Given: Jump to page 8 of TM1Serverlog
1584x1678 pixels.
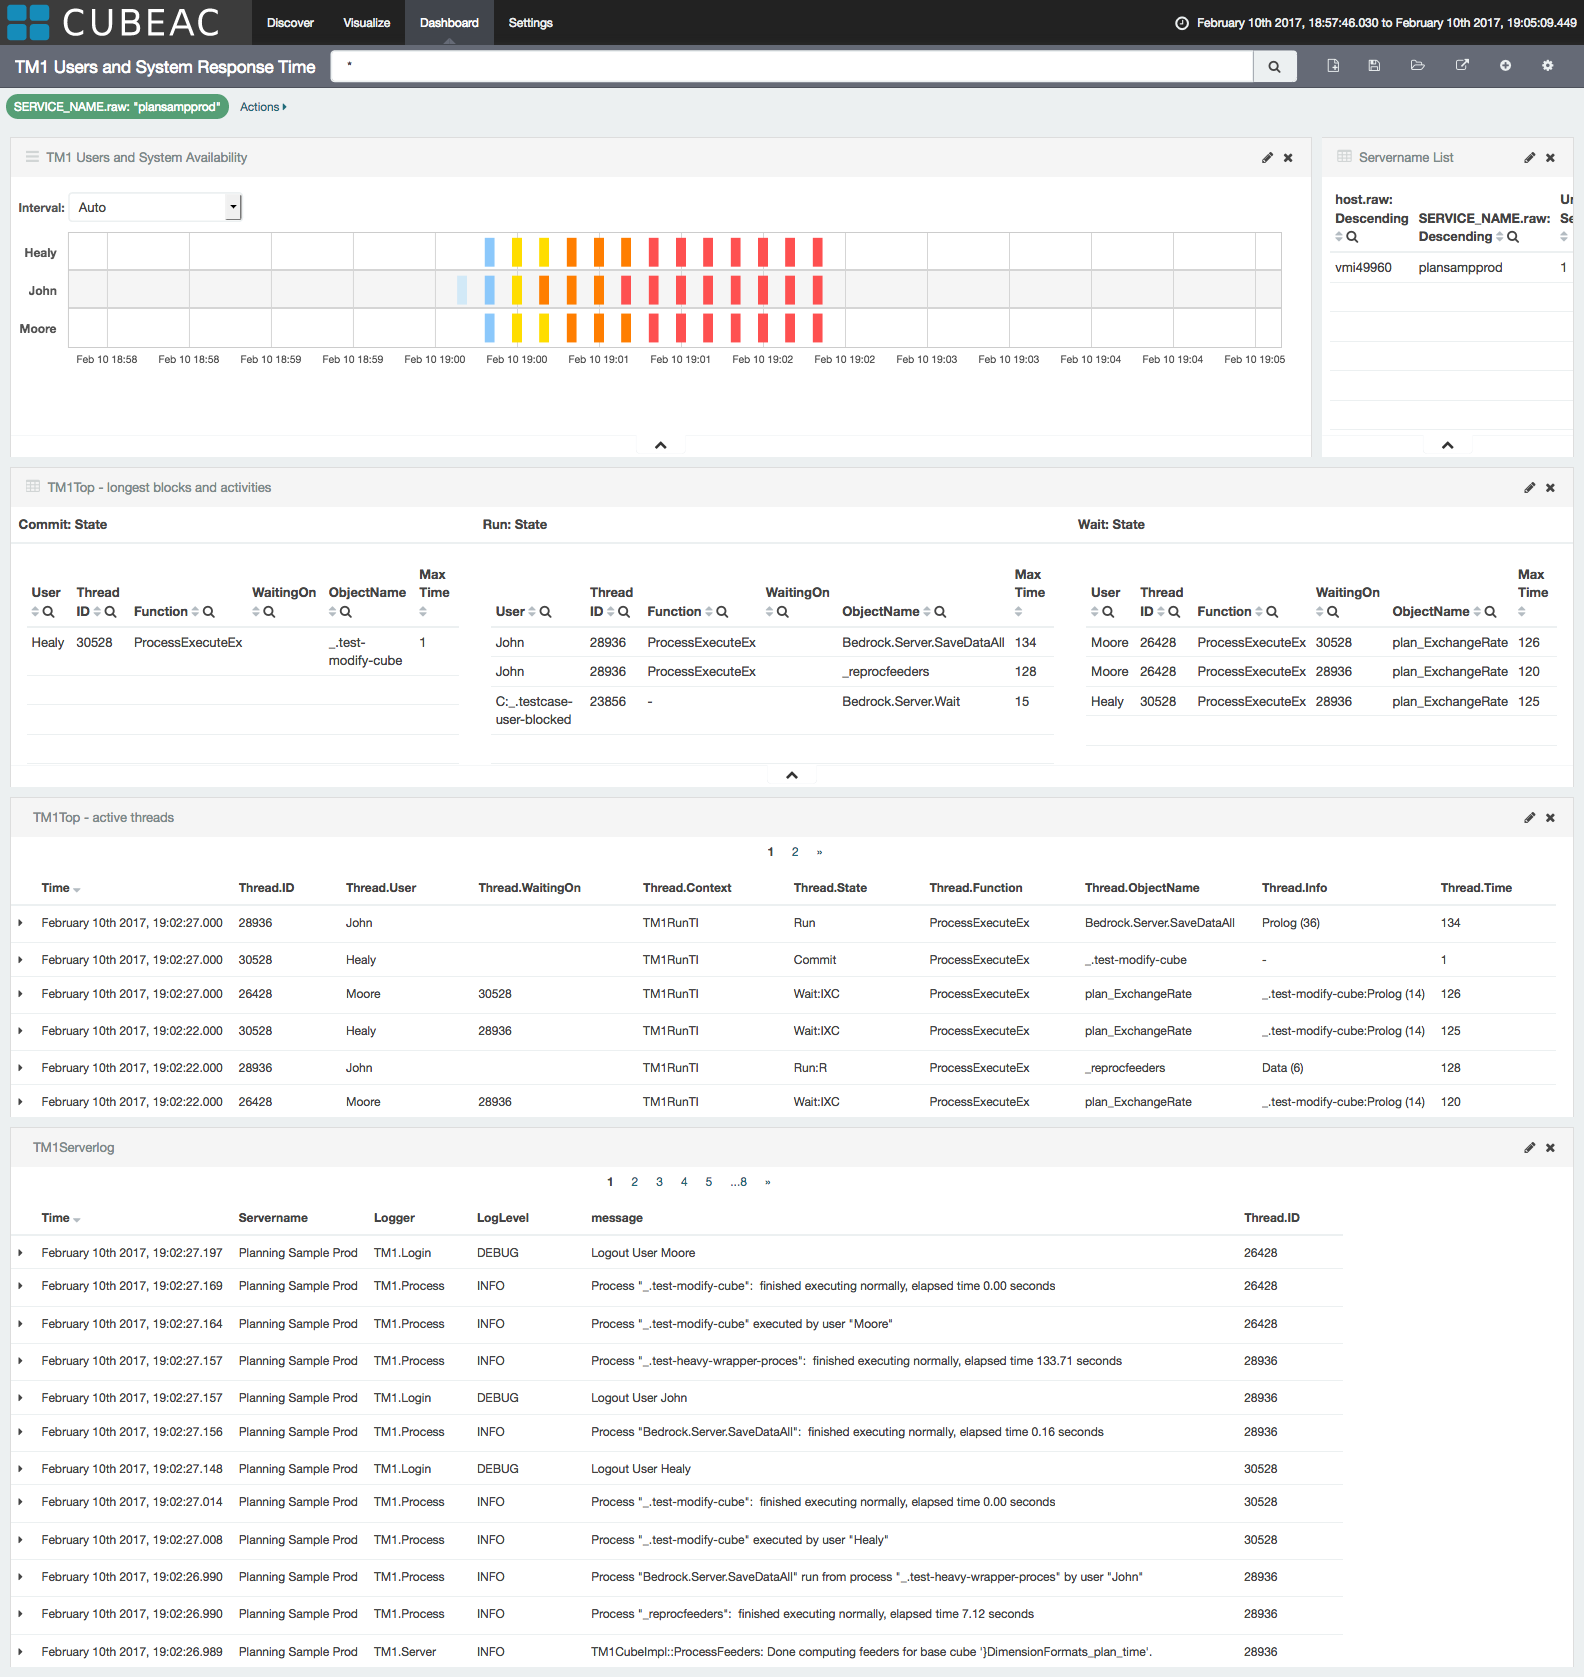Looking at the screenshot, I should point(739,1182).
